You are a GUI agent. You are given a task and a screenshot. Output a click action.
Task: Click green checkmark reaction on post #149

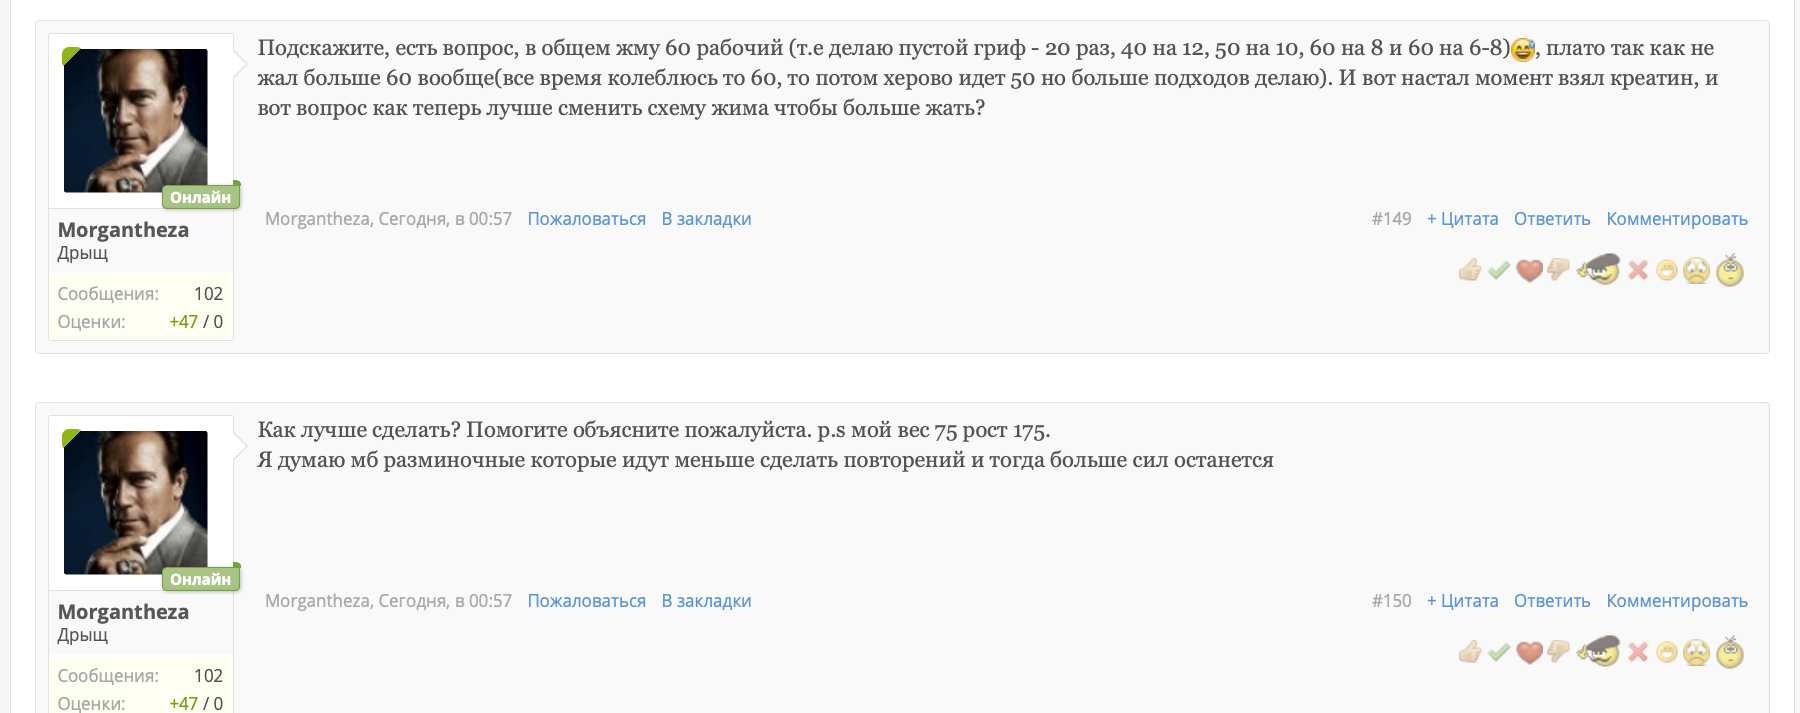pos(1498,270)
